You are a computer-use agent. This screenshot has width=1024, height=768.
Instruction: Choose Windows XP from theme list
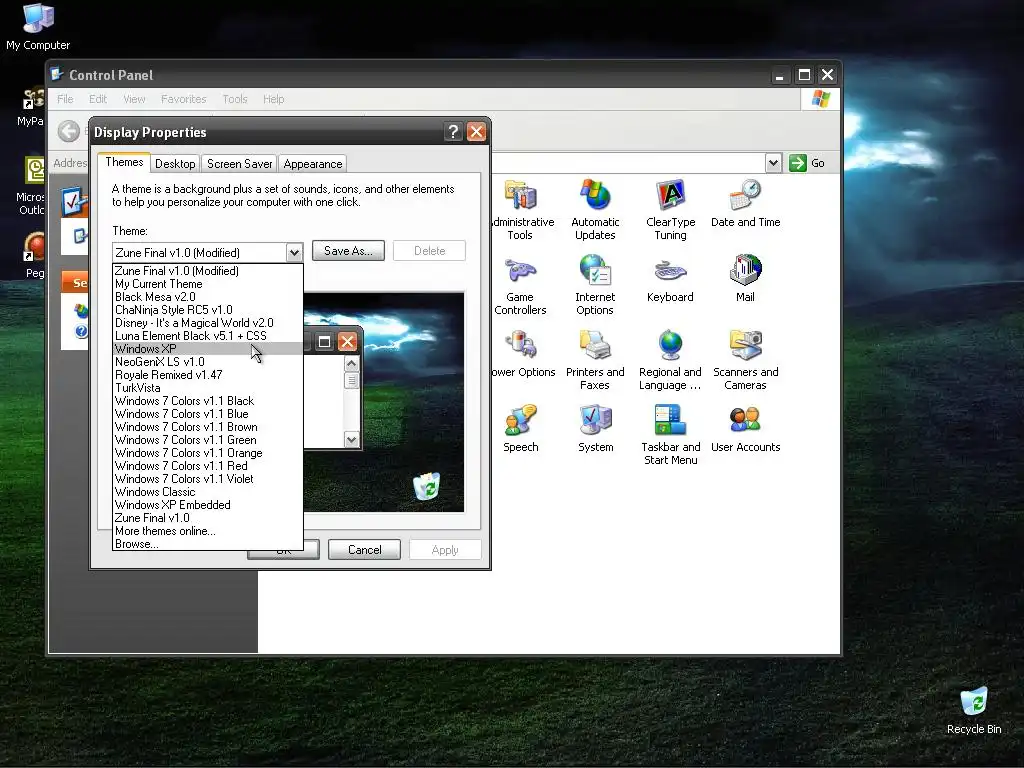point(208,349)
